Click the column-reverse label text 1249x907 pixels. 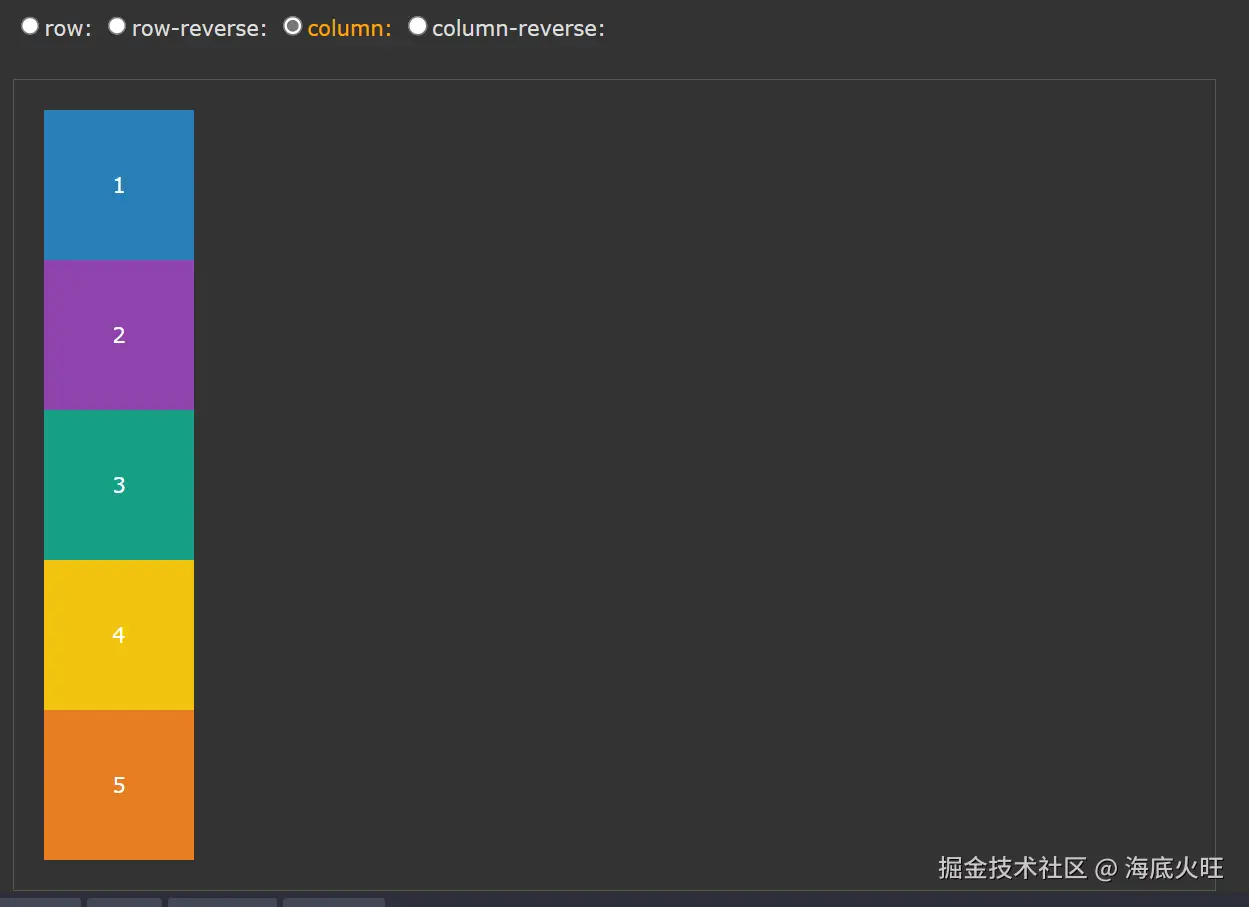516,28
